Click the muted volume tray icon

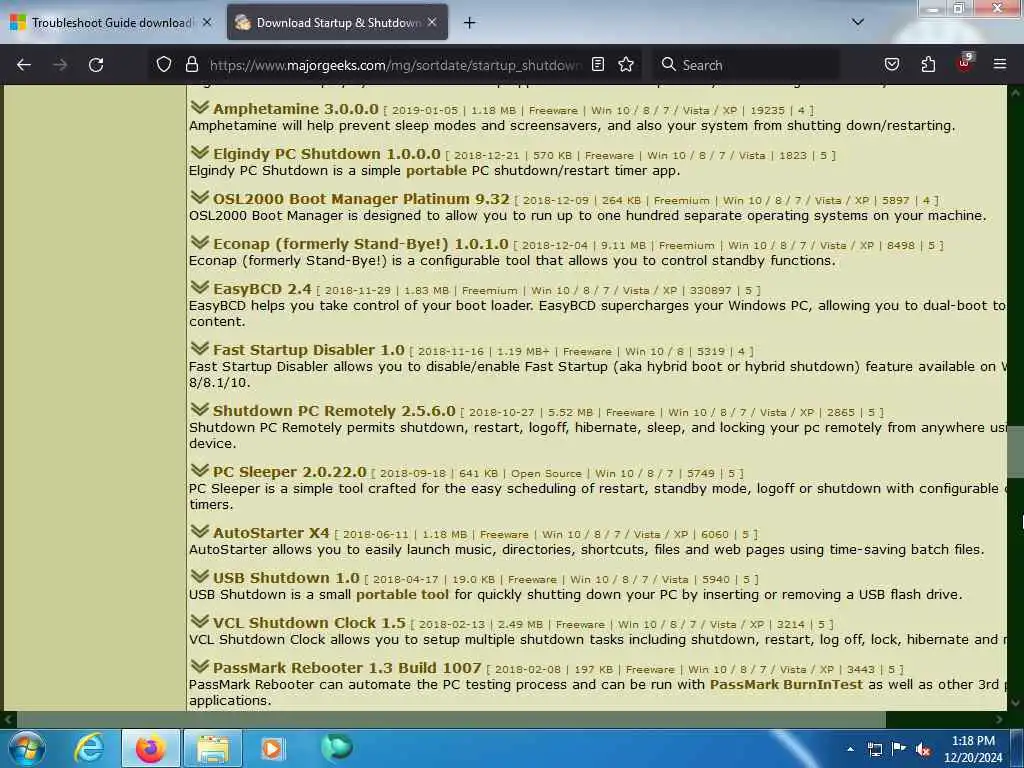(923, 749)
